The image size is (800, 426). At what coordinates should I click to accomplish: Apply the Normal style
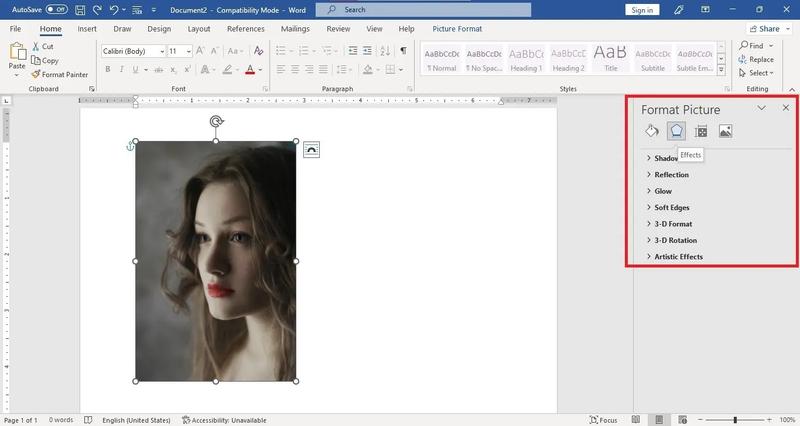(442, 59)
